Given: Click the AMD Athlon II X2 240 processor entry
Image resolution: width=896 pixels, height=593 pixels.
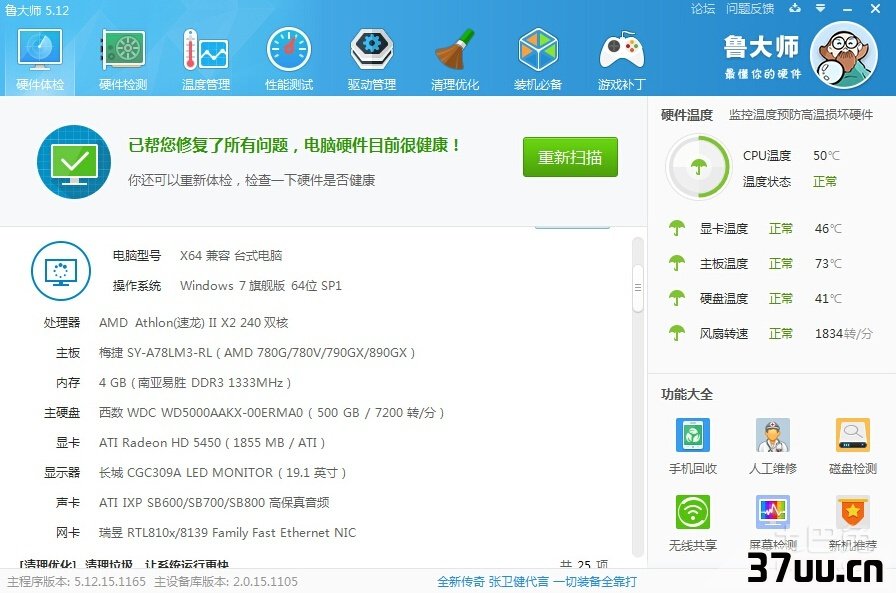Looking at the screenshot, I should point(193,323).
